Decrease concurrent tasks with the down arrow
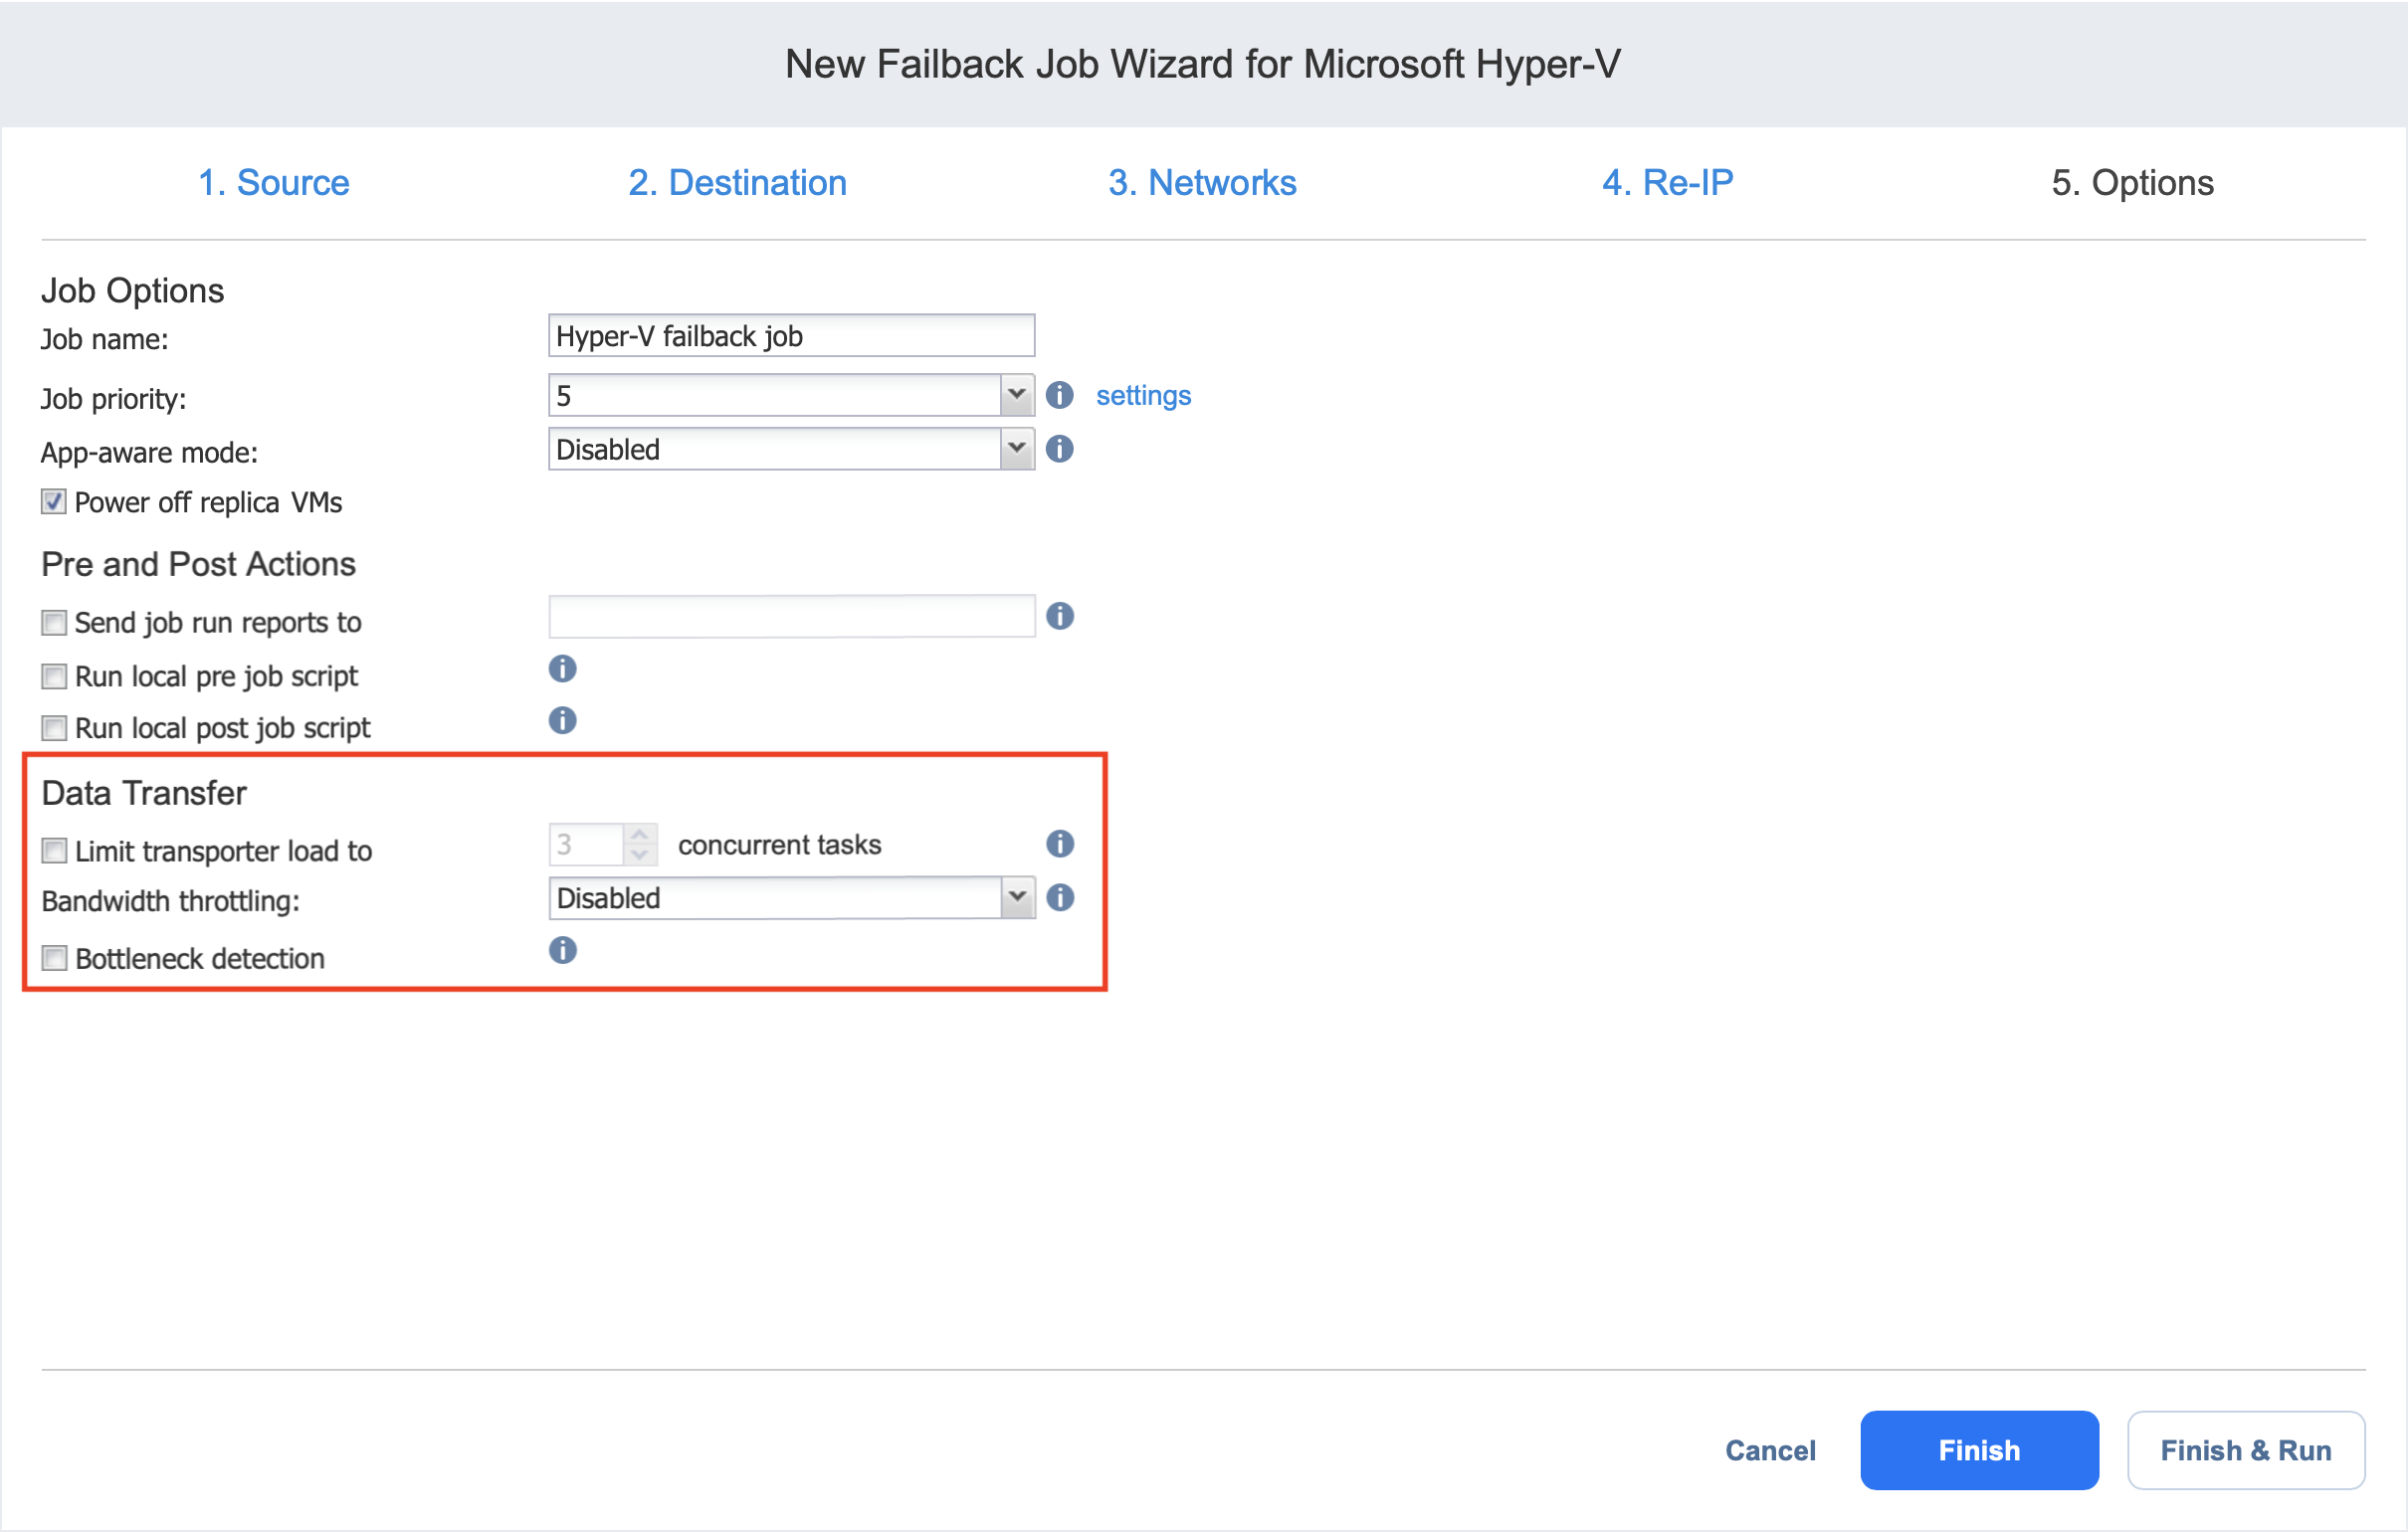The width and height of the screenshot is (2408, 1532). click(640, 855)
